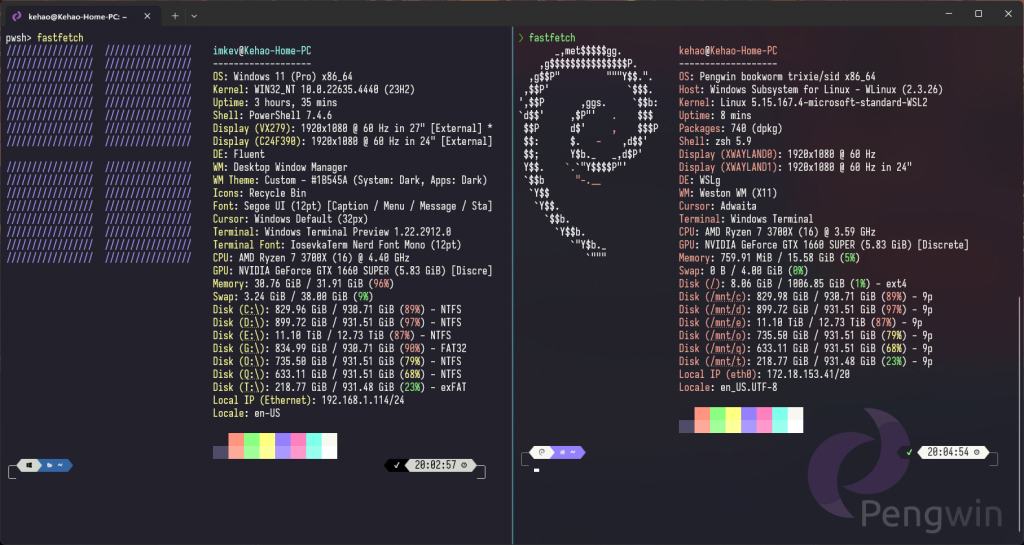Click the Pengwin icon on the tab
Image resolution: width=1024 pixels, height=545 pixels.
(17, 16)
